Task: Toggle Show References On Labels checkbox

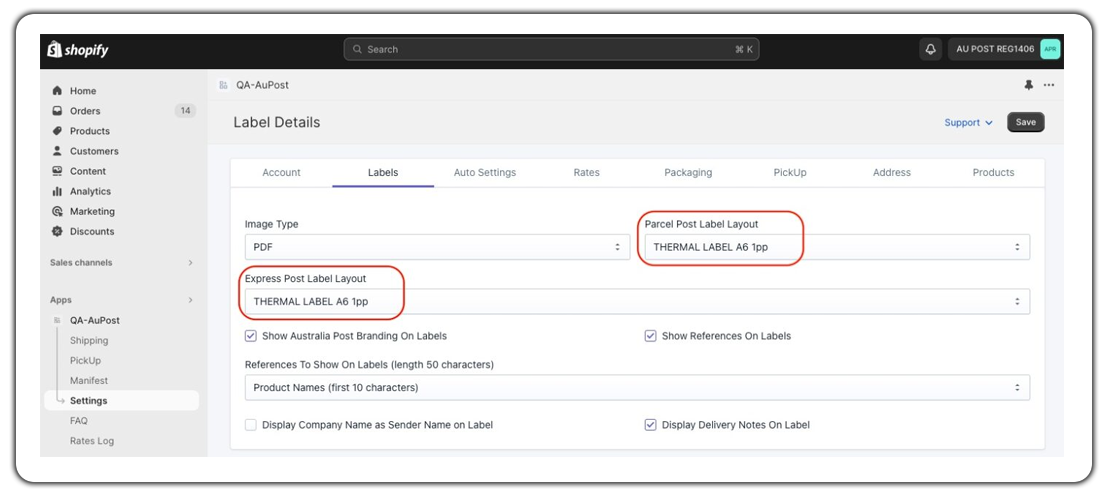Action: click(650, 336)
